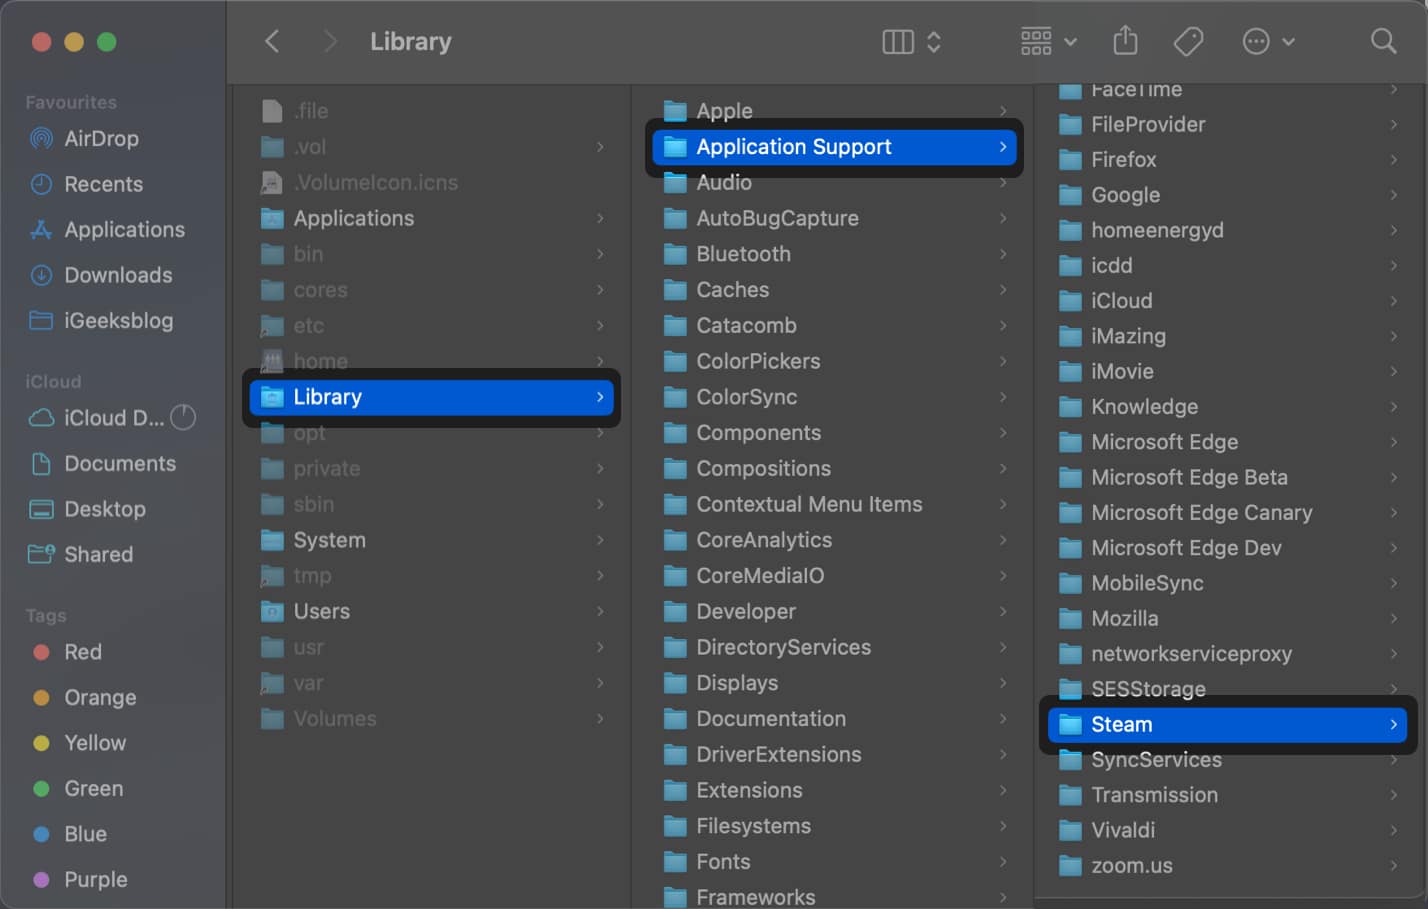Expand the Developer folder chevron
Viewport: 1428px width, 909px height.
(1003, 612)
